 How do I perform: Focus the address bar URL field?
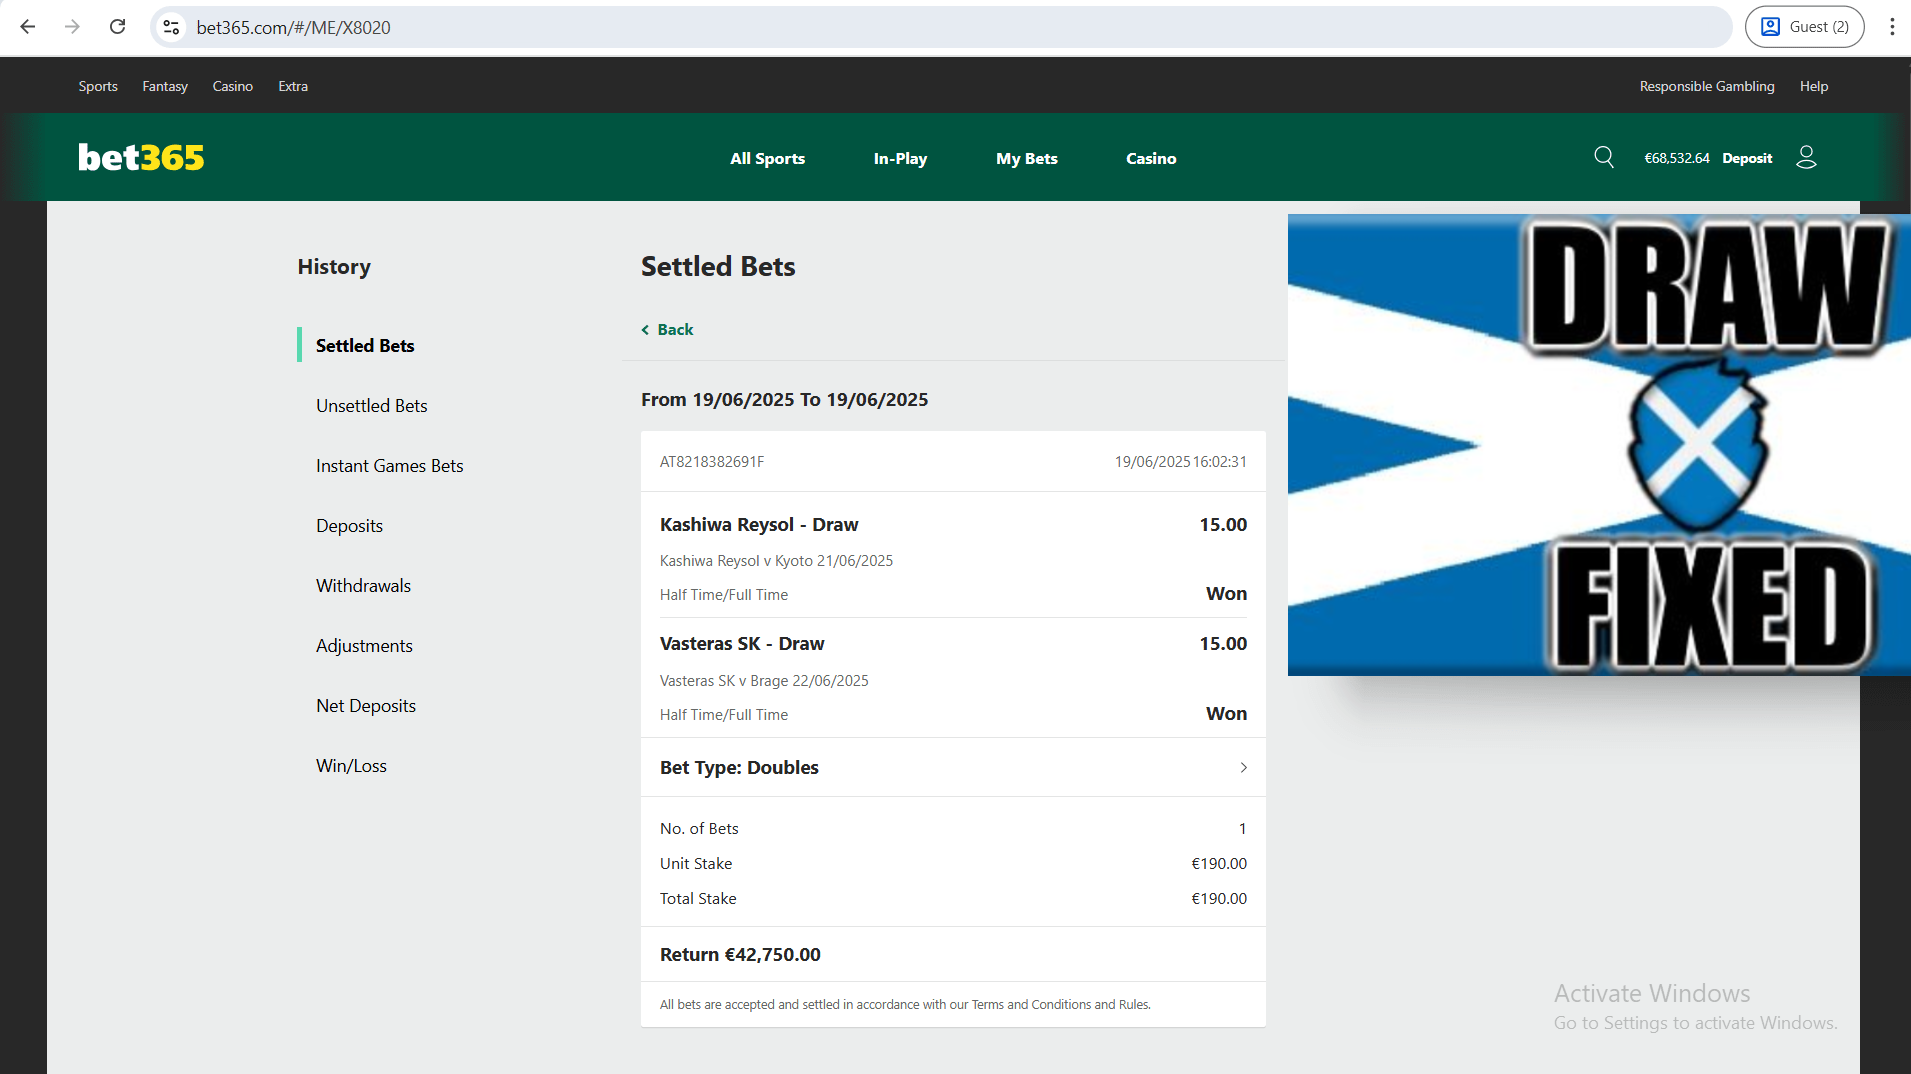pyautogui.click(x=940, y=27)
